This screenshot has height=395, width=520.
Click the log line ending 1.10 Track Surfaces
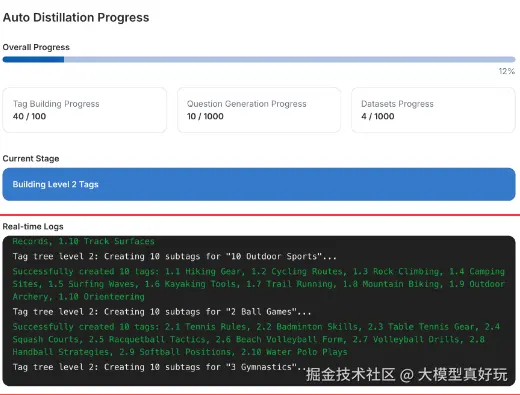pyautogui.click(x=84, y=241)
